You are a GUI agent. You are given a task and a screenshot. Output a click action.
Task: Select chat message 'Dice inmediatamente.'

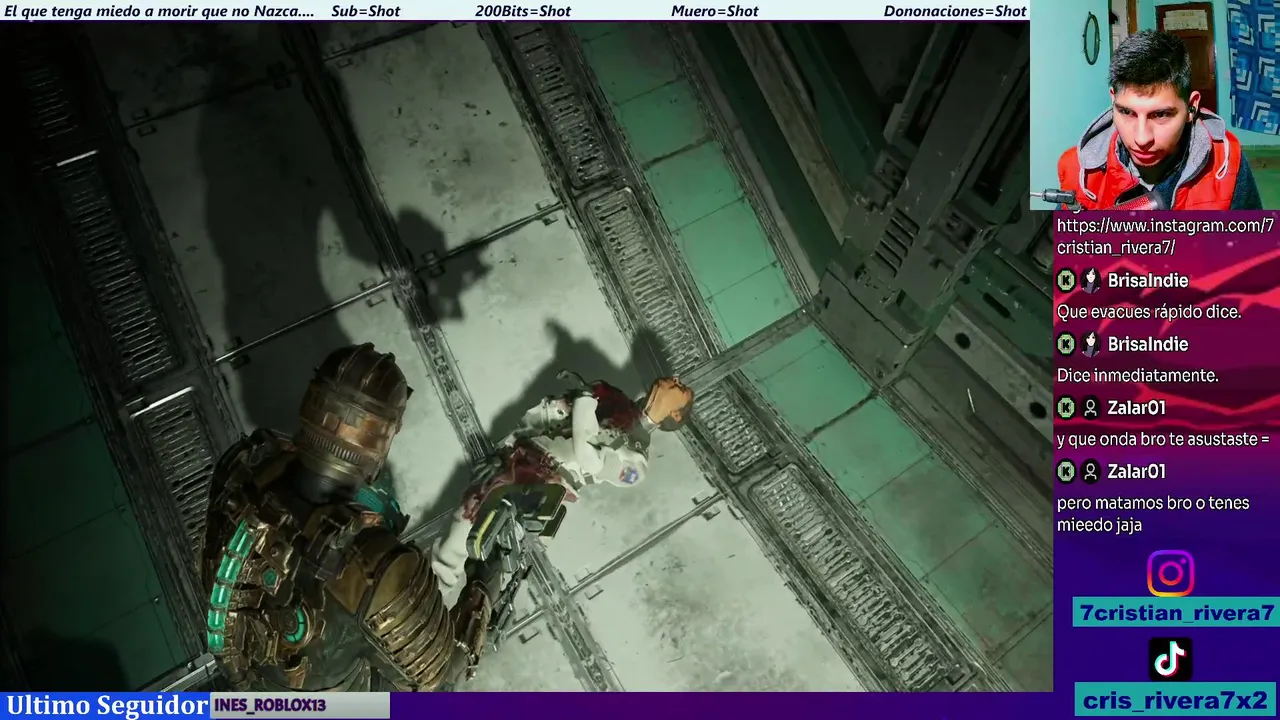(x=1137, y=376)
